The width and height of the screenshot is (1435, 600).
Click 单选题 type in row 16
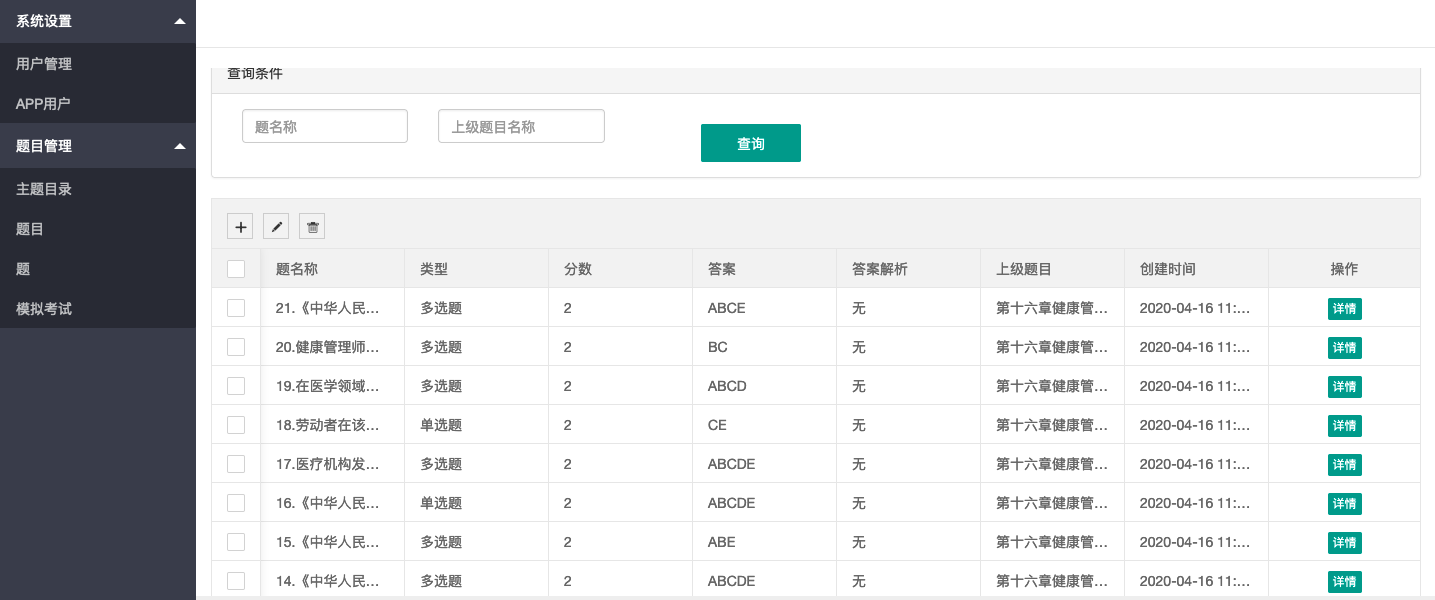[441, 503]
